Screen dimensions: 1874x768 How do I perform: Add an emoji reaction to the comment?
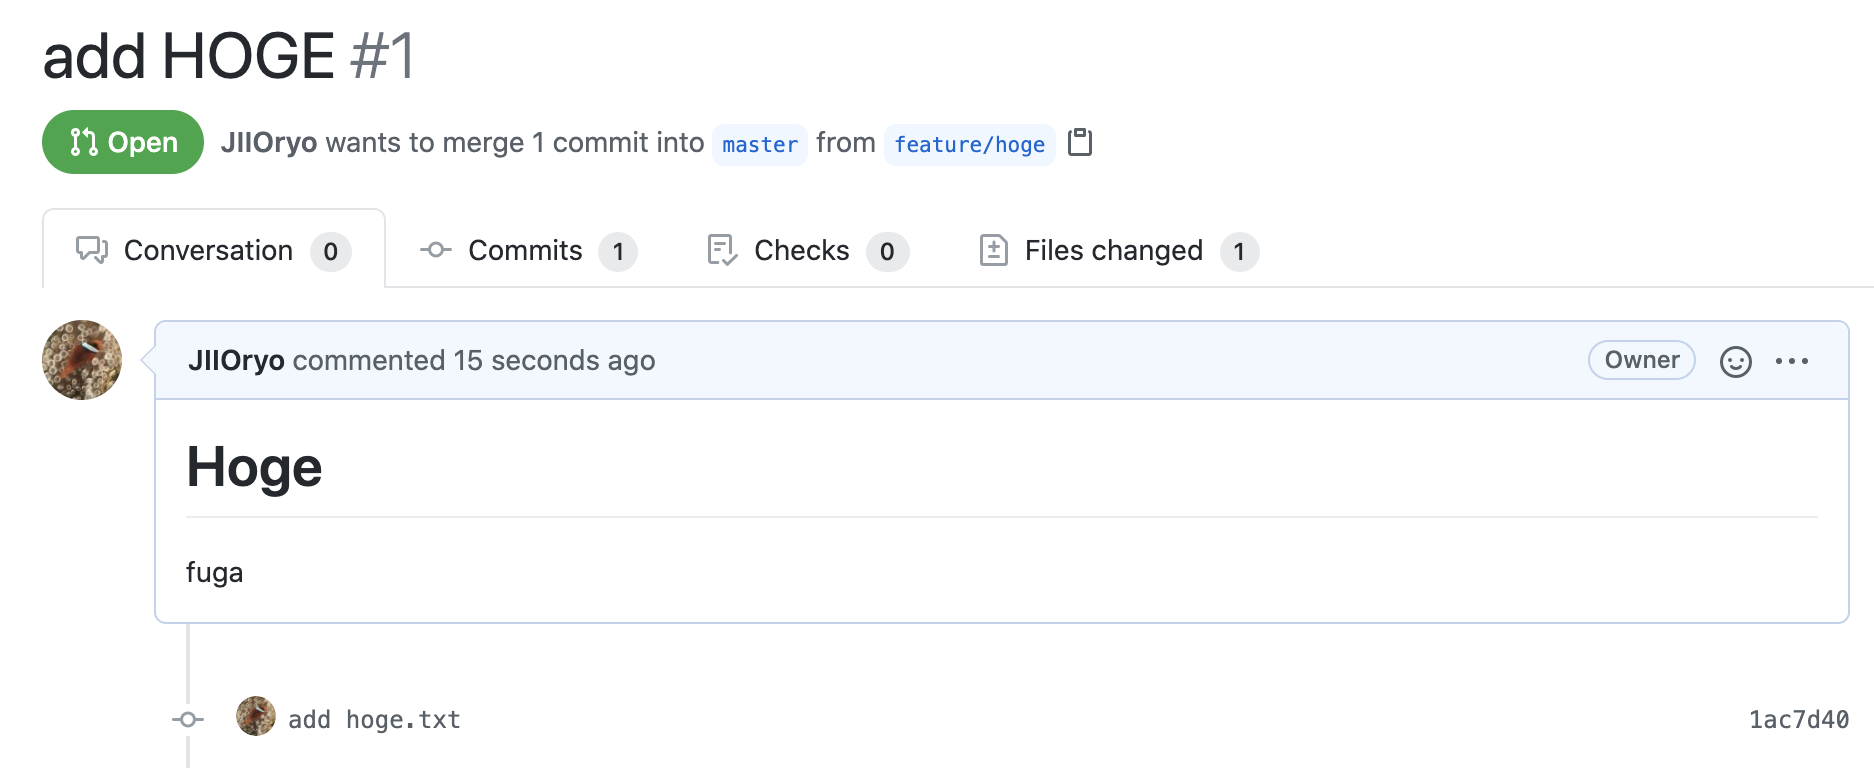point(1735,361)
